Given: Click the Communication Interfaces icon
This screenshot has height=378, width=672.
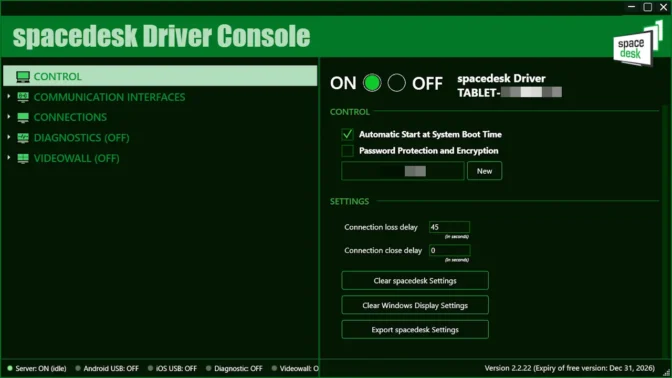Looking at the screenshot, I should click(x=23, y=97).
